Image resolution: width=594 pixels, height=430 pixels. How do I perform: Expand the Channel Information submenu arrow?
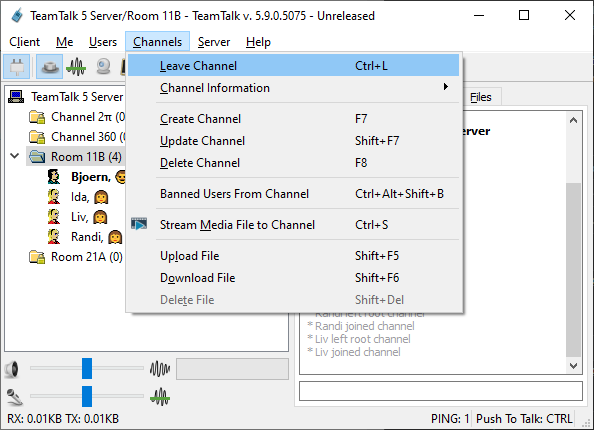[446, 87]
